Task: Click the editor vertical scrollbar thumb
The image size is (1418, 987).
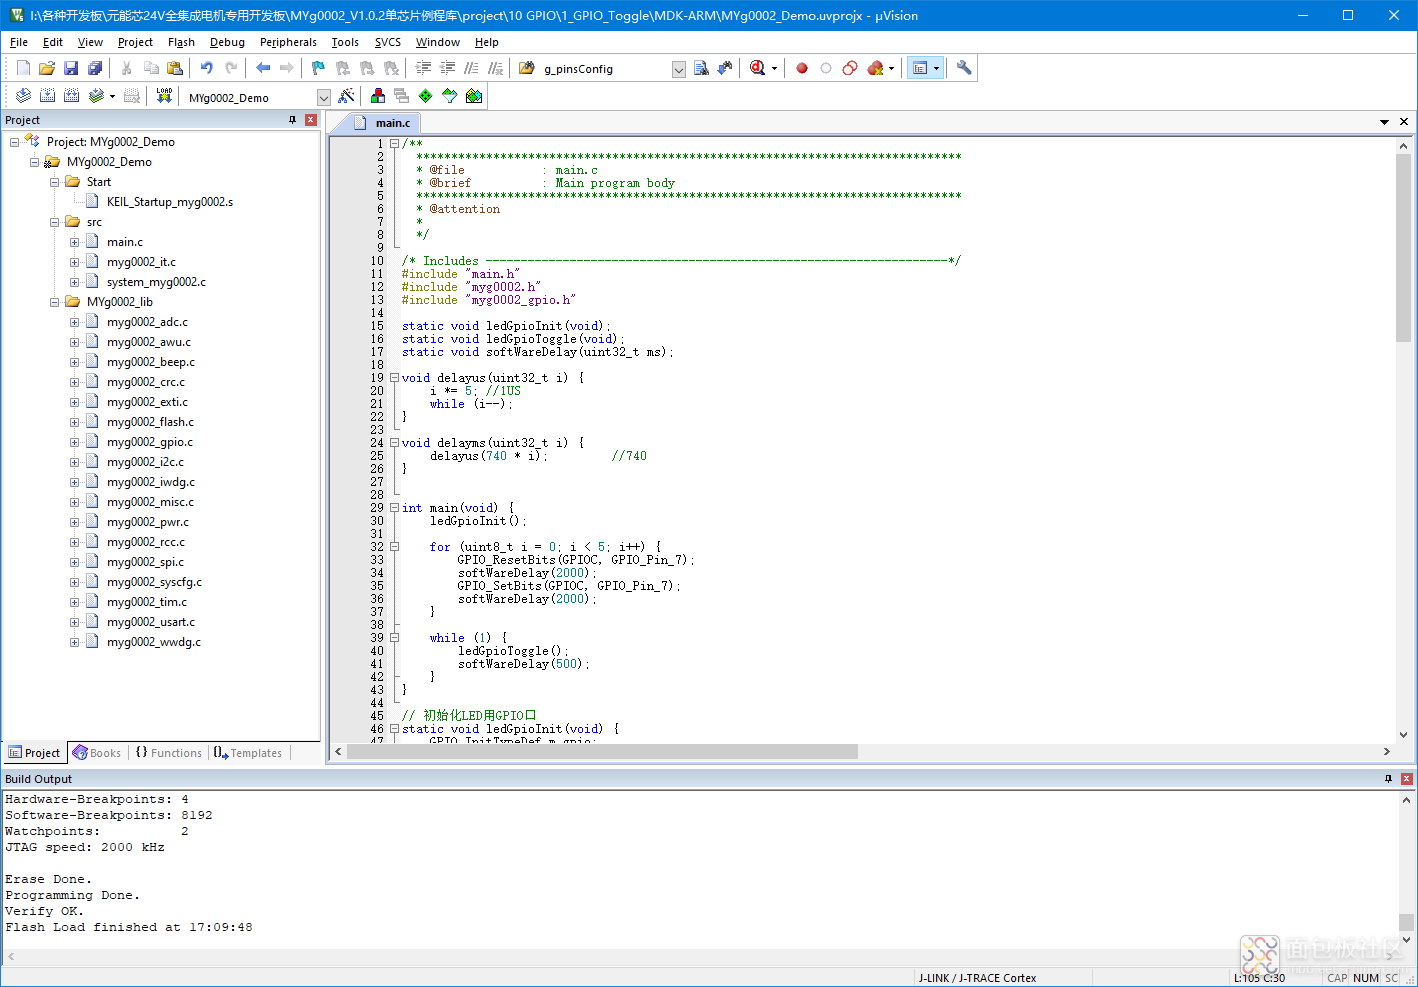Action: pos(1403,249)
